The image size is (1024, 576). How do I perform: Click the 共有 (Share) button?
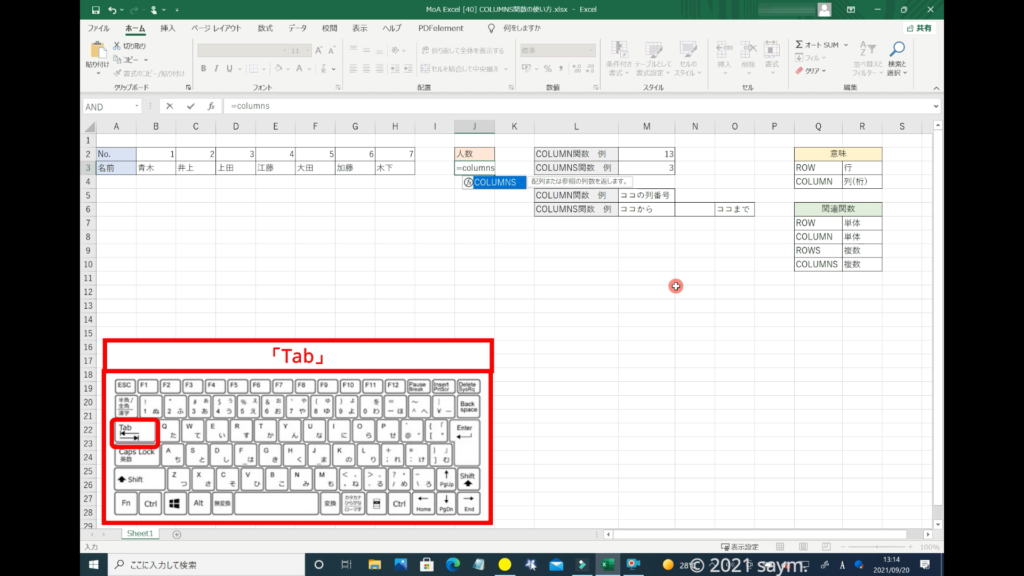click(x=918, y=28)
